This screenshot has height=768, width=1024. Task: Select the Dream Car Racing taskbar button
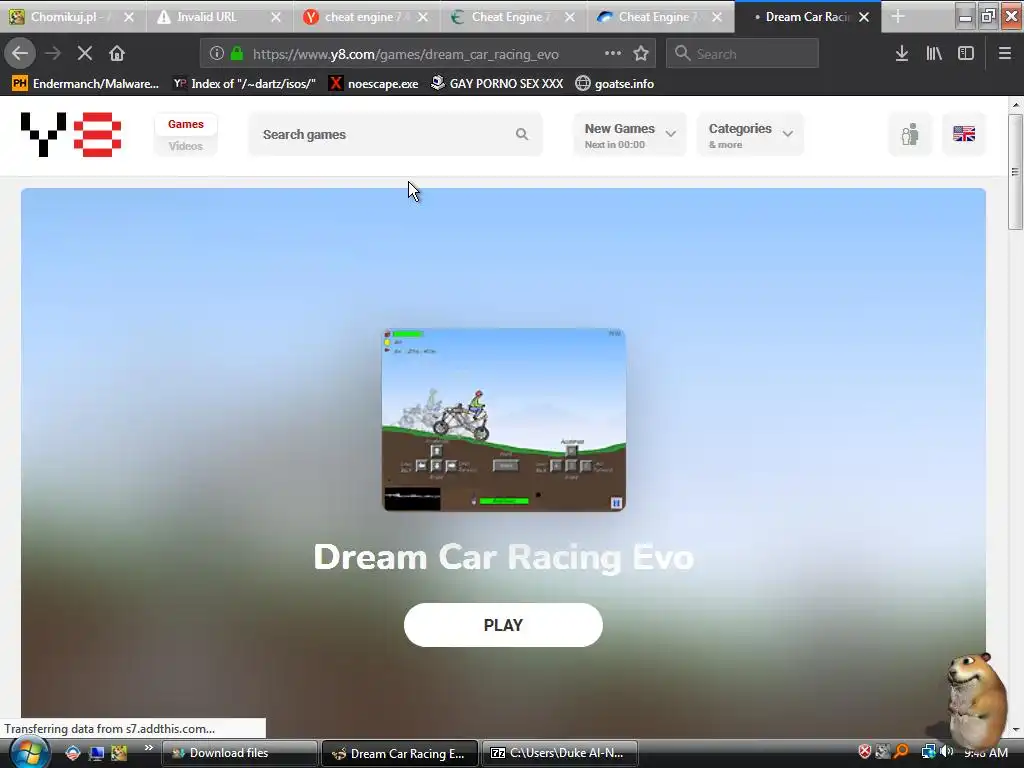coord(400,753)
